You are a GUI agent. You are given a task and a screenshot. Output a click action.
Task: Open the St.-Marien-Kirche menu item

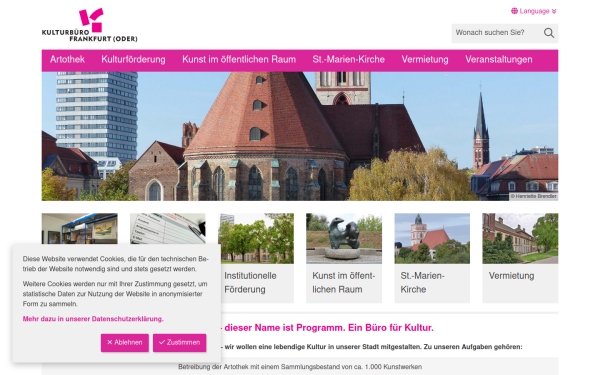coord(349,60)
